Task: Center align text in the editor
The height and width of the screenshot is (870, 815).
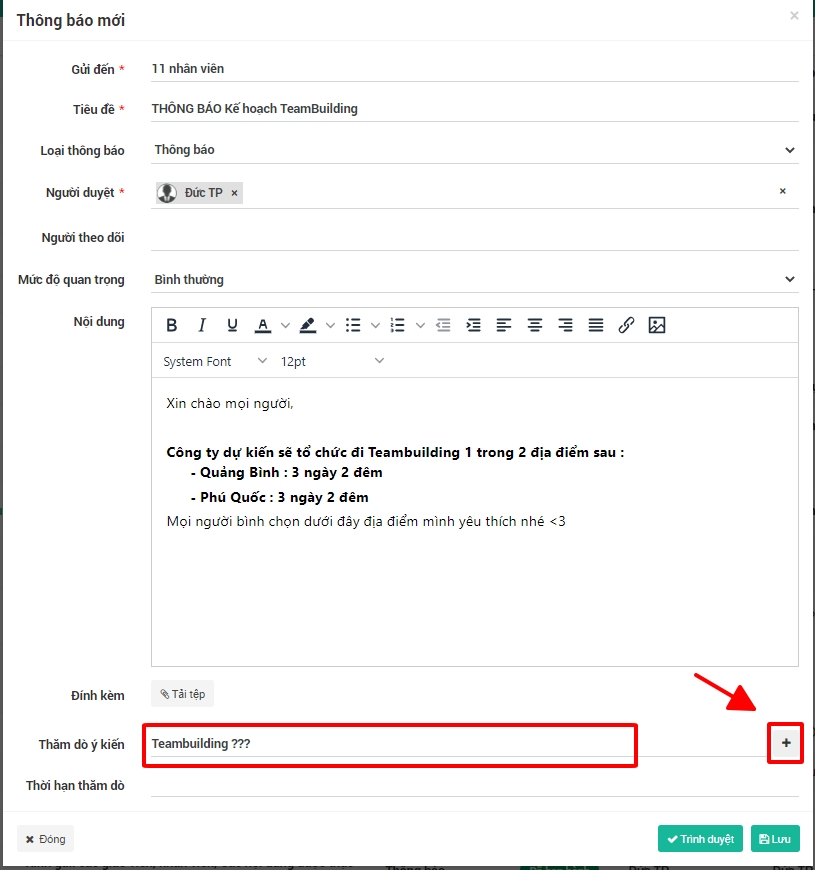Action: 535,325
